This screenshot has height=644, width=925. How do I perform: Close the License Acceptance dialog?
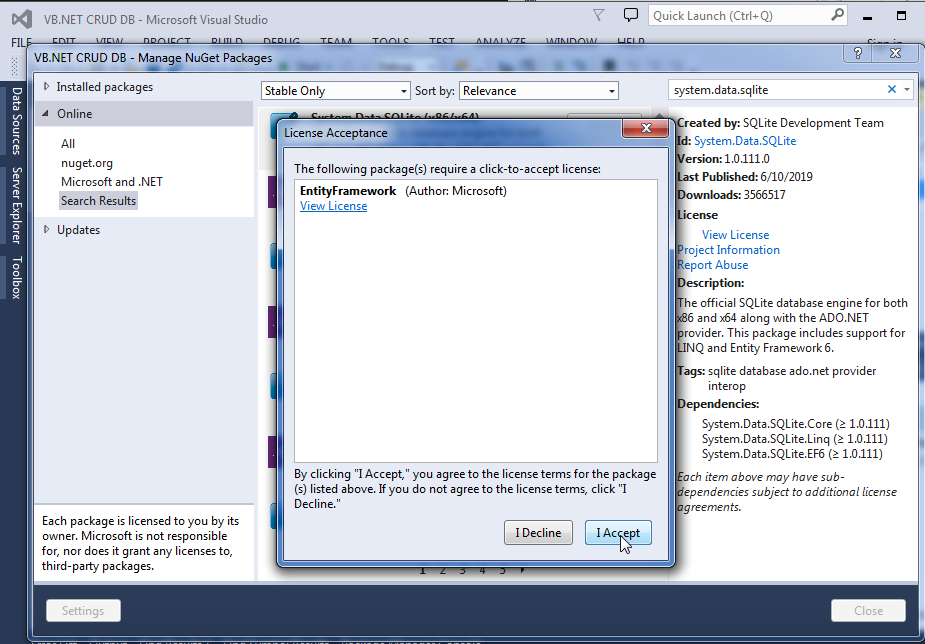pos(646,128)
